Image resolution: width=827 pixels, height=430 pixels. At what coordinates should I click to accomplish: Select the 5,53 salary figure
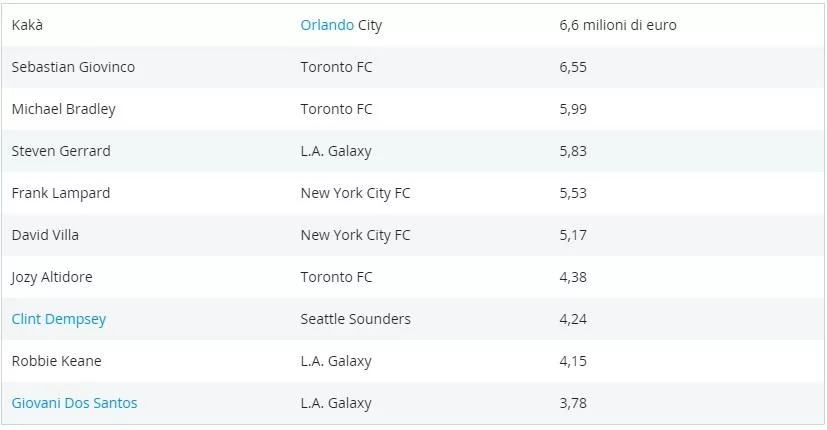pos(573,193)
